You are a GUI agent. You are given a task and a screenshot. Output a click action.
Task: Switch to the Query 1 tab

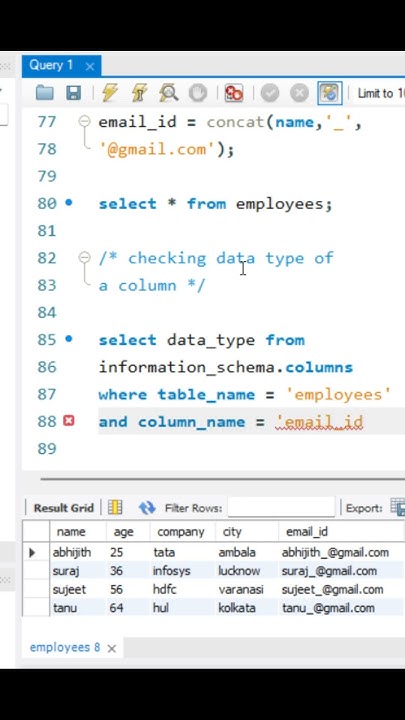point(51,65)
